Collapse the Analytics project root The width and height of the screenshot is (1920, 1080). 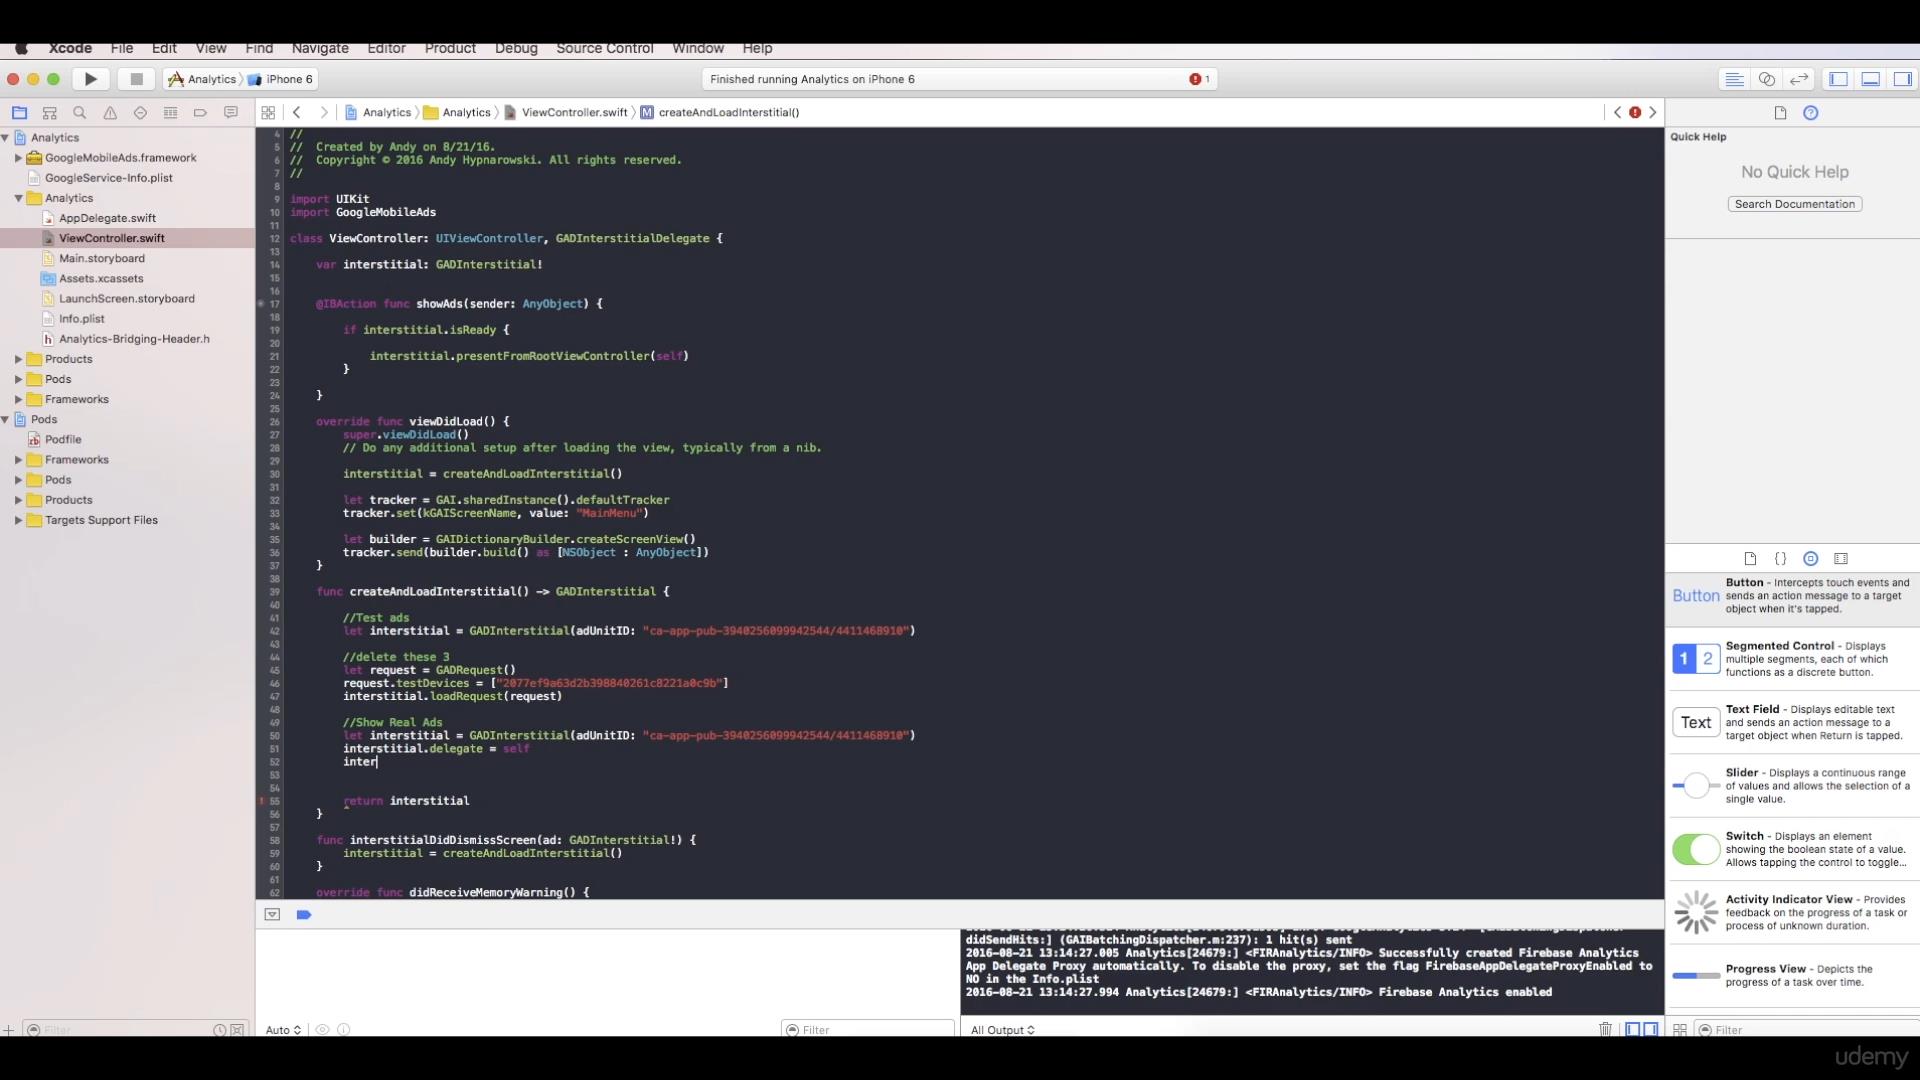tap(6, 138)
